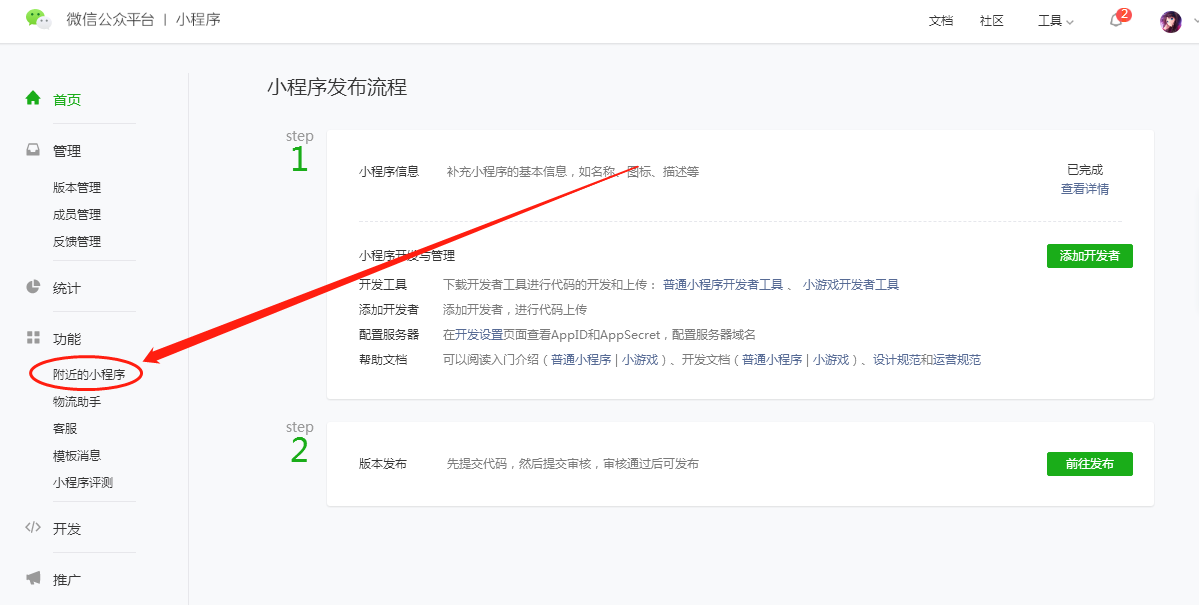Click the 查看详情 link
This screenshot has height=605, width=1199.
point(1084,189)
